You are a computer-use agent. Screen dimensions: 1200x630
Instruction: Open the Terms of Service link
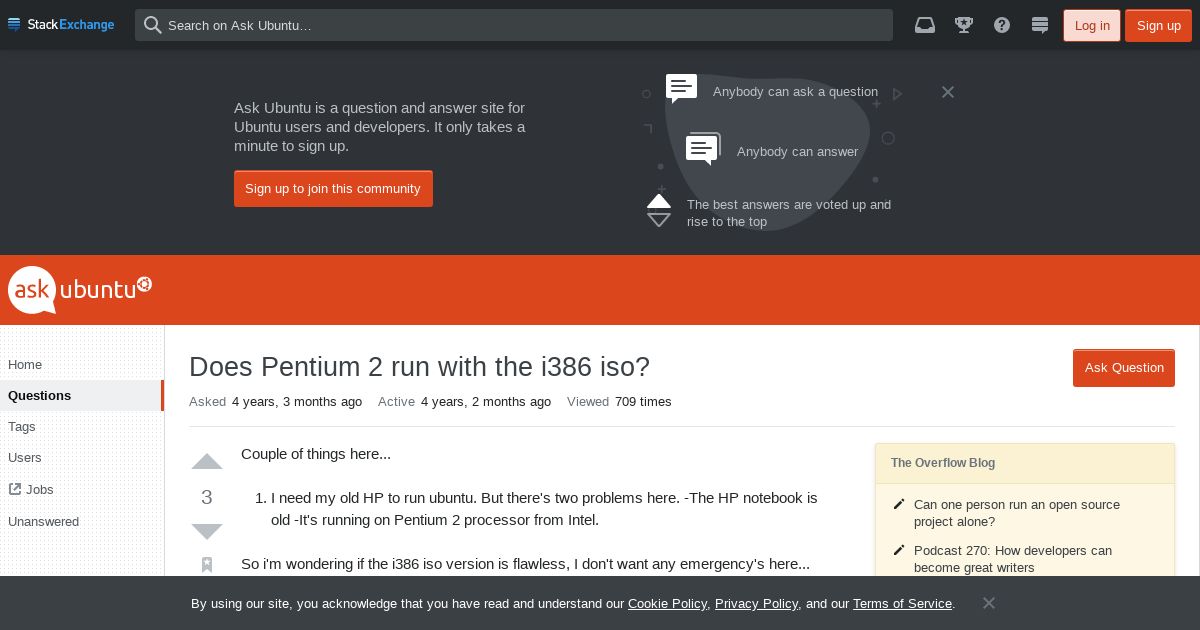coord(902,603)
